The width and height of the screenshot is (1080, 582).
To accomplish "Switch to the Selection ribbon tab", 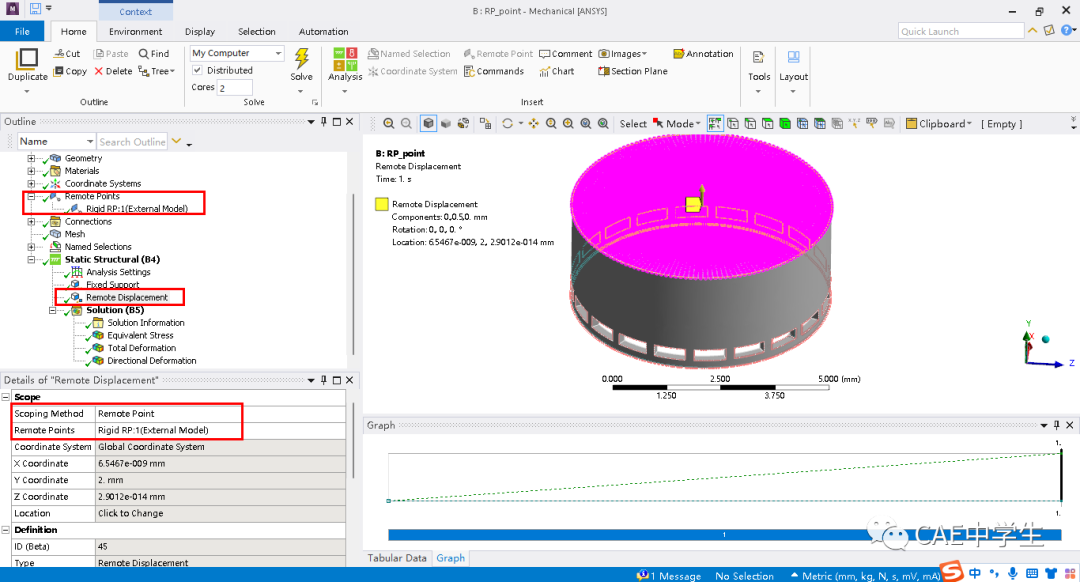I will 257,31.
